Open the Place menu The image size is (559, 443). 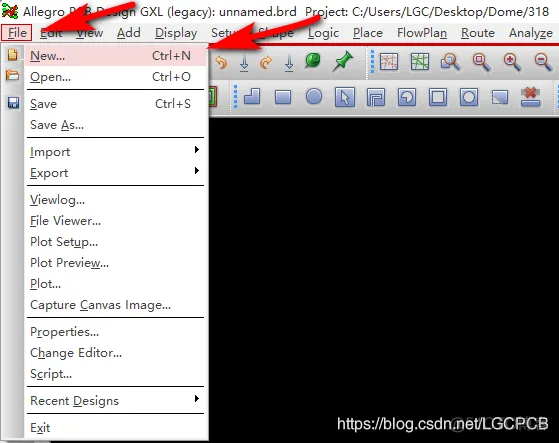point(368,33)
